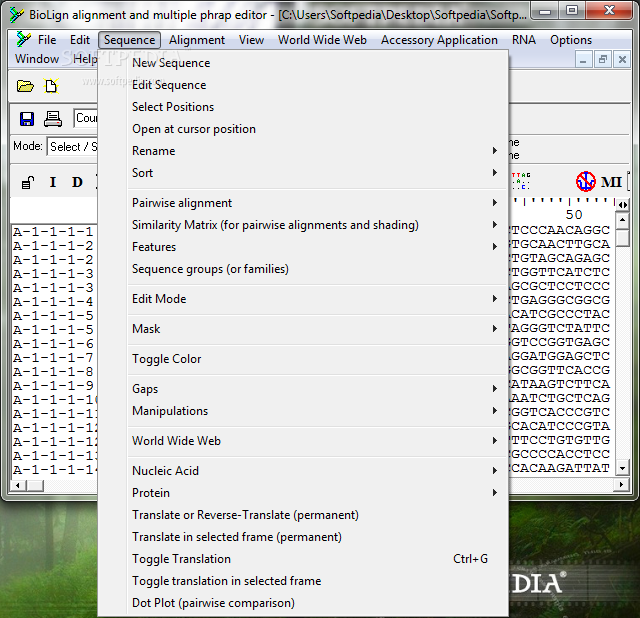The height and width of the screenshot is (618, 640).
Task: Click the MI toolbar button
Action: coord(611,182)
